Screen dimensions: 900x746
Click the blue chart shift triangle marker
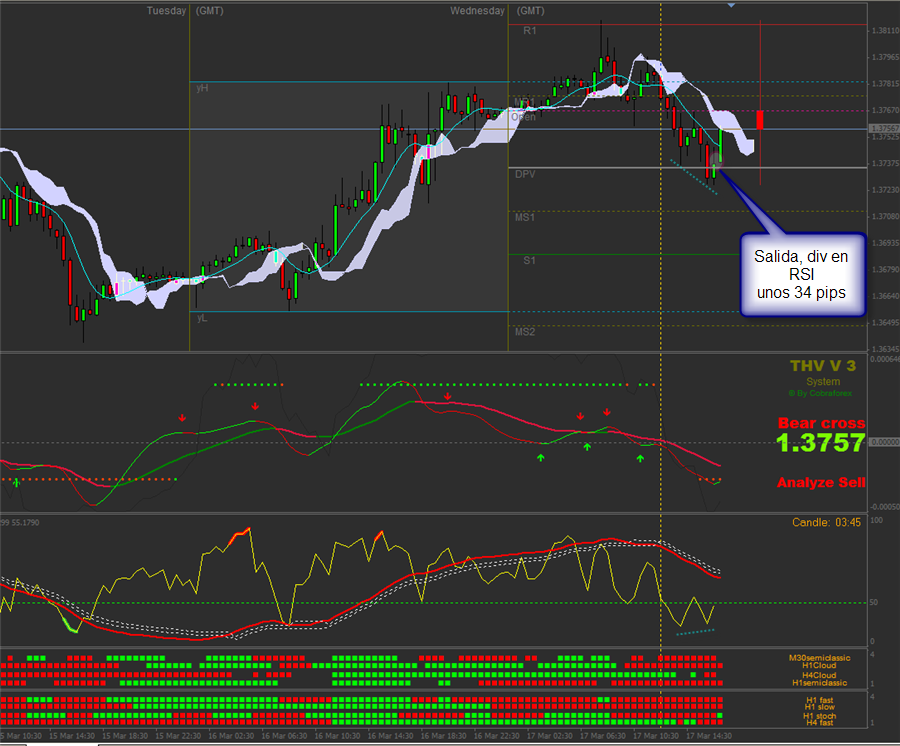(x=731, y=5)
